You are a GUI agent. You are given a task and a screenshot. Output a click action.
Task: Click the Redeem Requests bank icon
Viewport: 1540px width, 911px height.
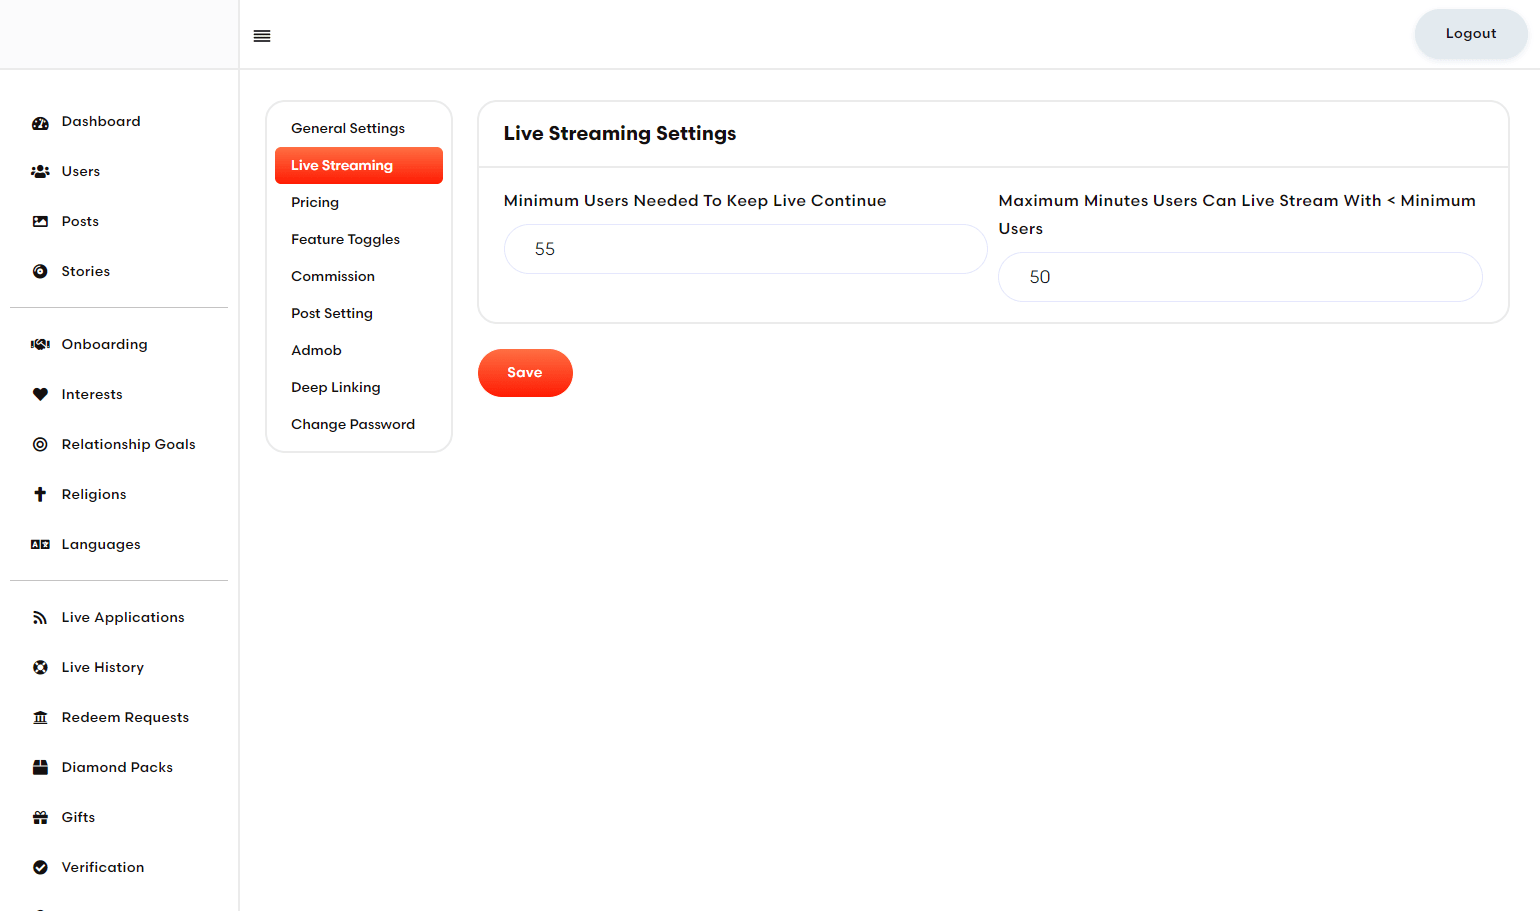pos(40,718)
